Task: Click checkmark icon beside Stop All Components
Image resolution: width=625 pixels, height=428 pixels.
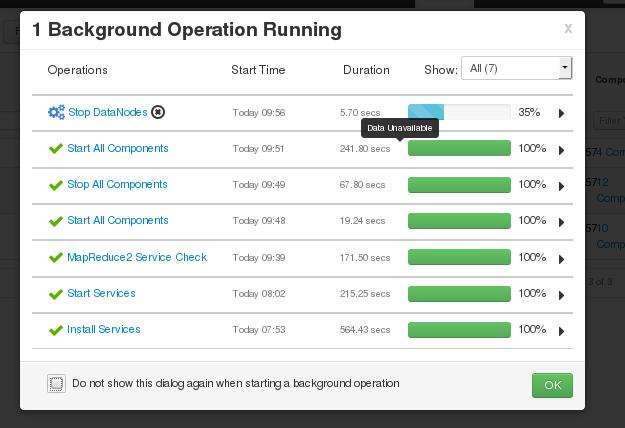Action: pyautogui.click(x=56, y=185)
